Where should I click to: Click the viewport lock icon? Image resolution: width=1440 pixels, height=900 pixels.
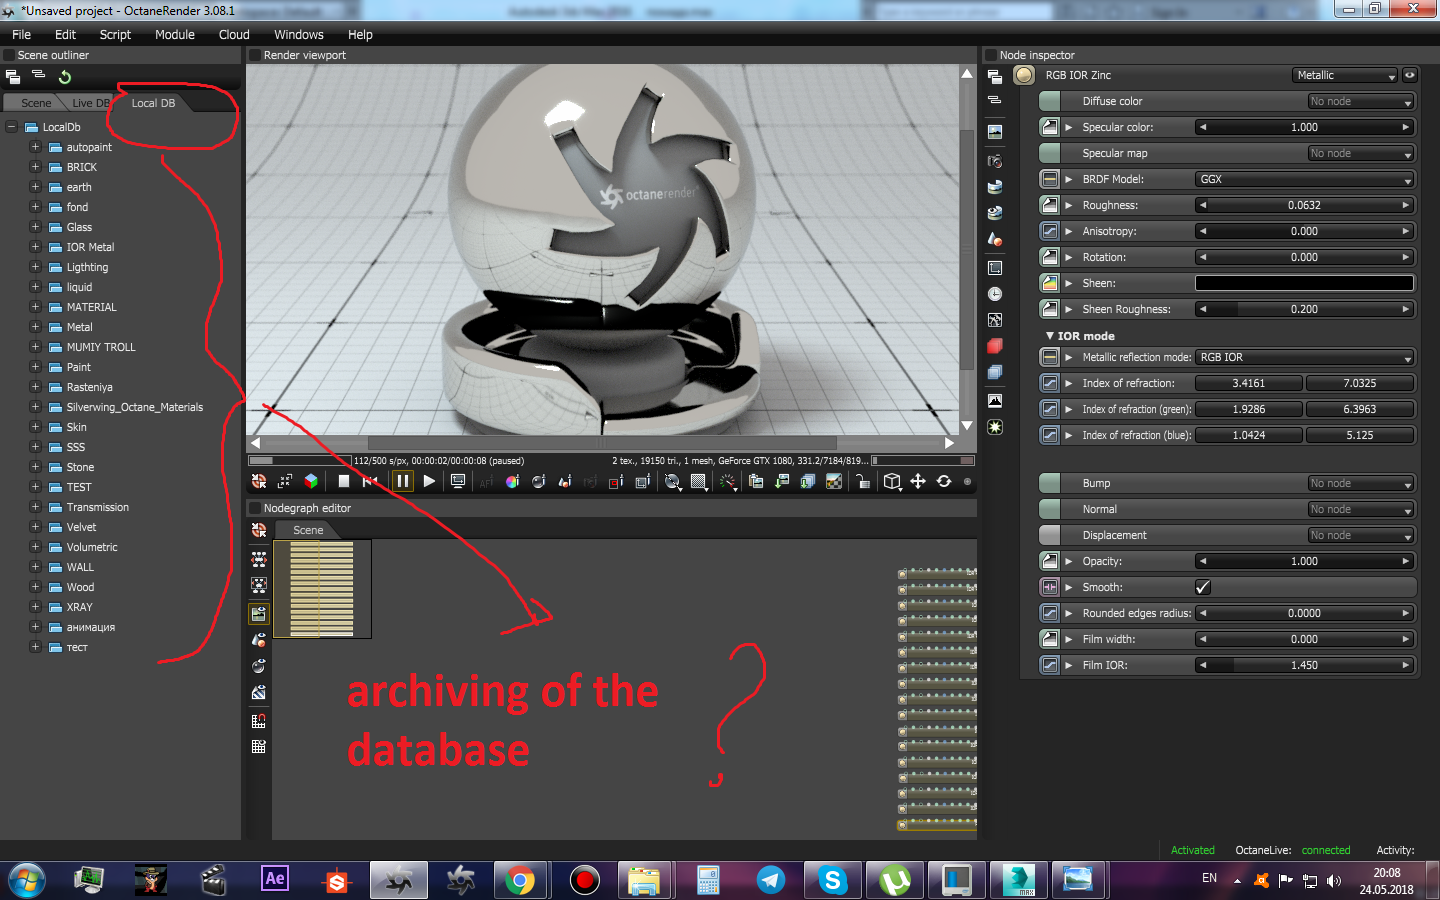coord(863,481)
